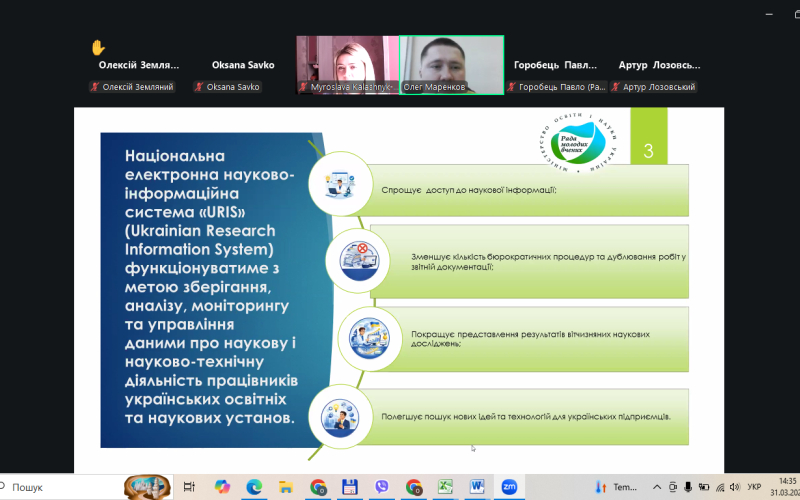Click the Рада молодих вчених logo on slide
The width and height of the screenshot is (800, 500).
pos(578,142)
